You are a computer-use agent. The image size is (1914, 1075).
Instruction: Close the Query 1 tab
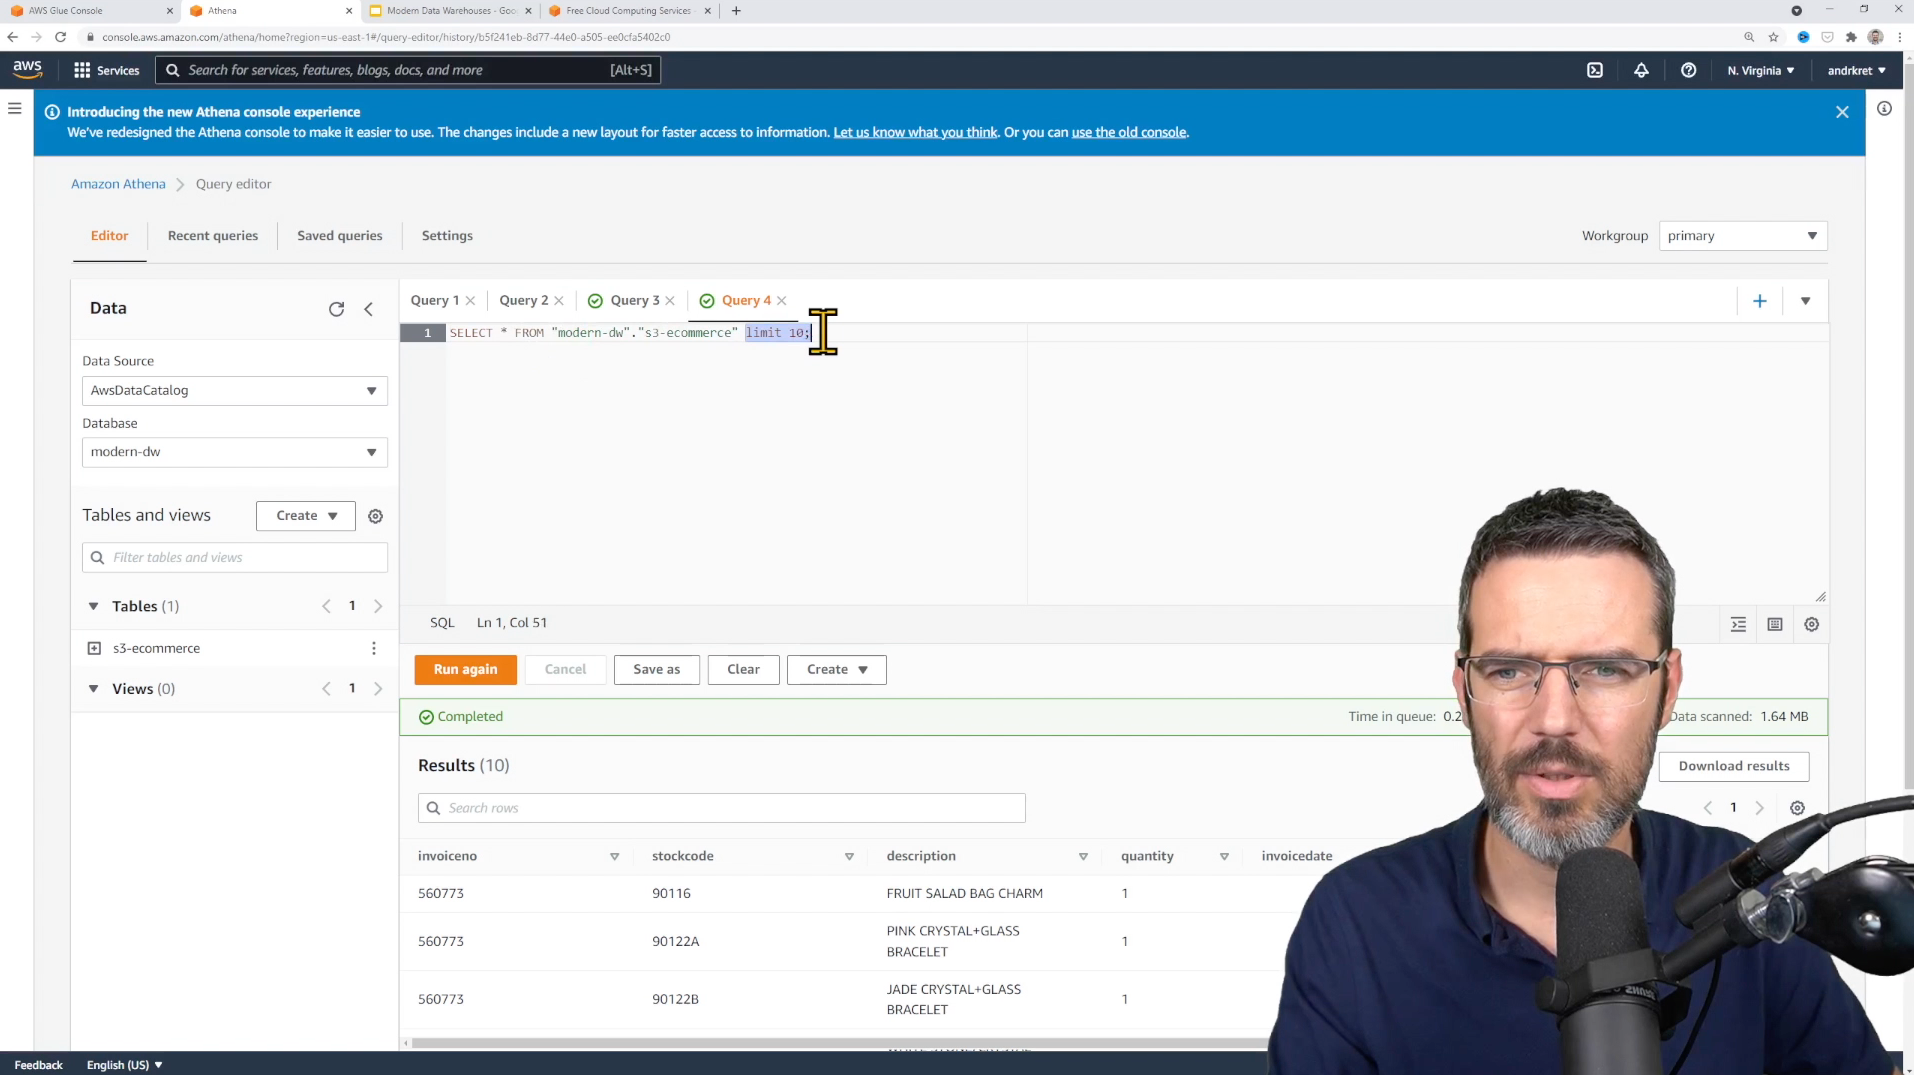pos(470,301)
